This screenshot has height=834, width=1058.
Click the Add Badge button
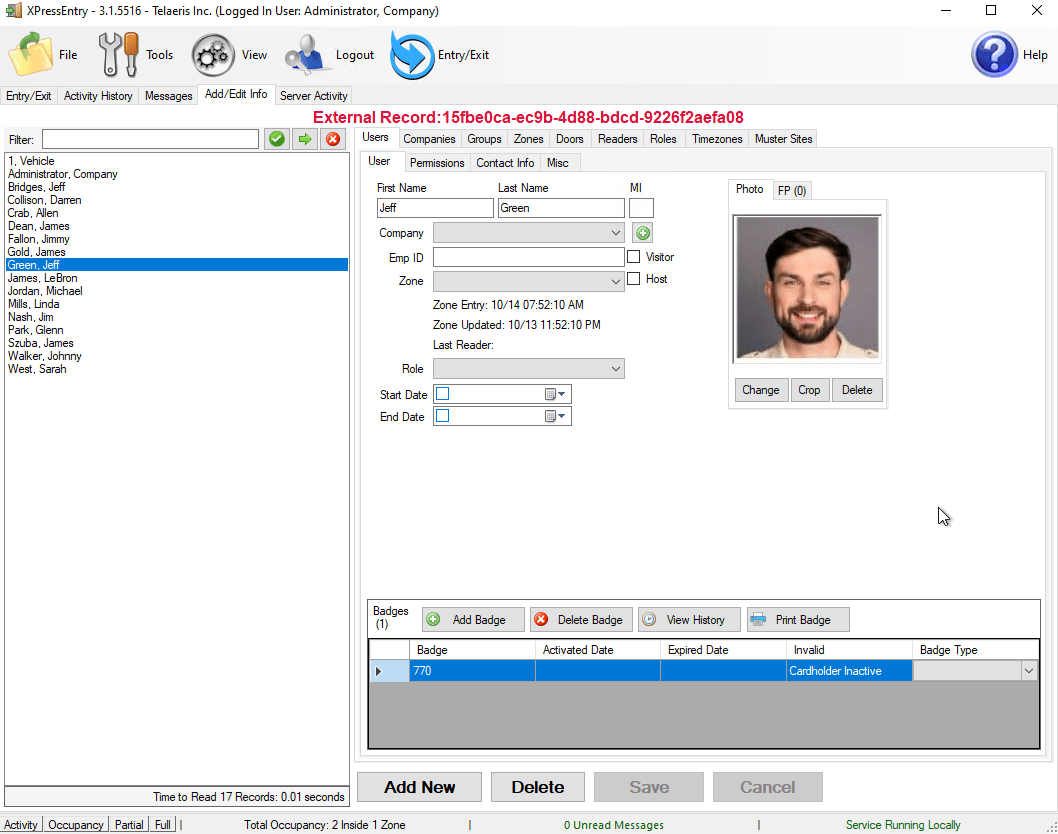tap(472, 620)
